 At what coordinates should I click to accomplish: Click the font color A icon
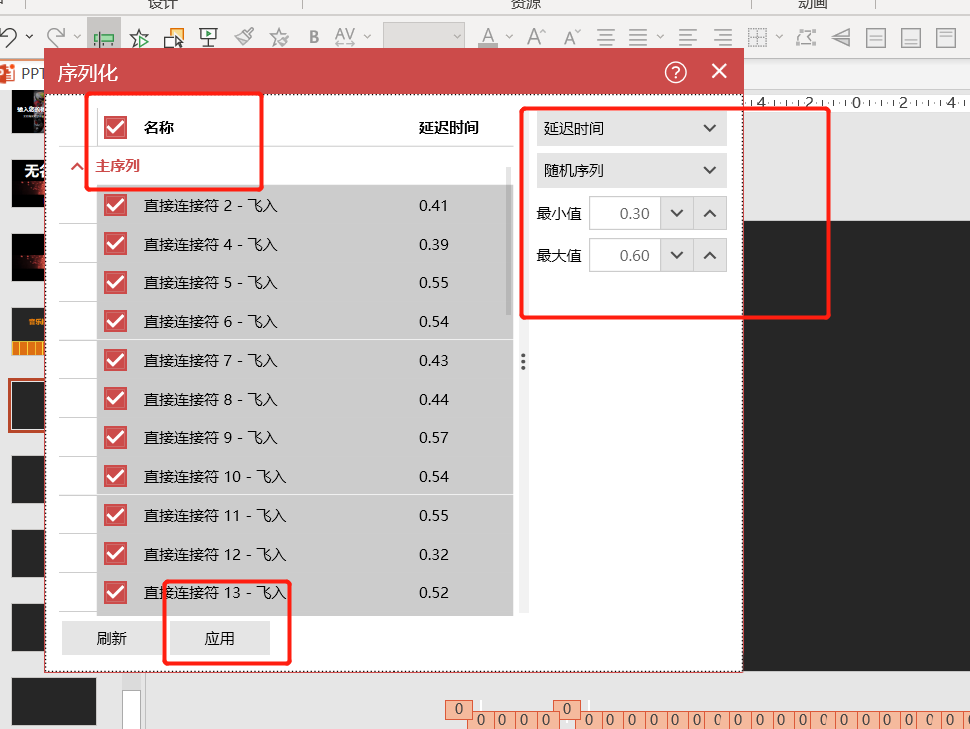488,38
